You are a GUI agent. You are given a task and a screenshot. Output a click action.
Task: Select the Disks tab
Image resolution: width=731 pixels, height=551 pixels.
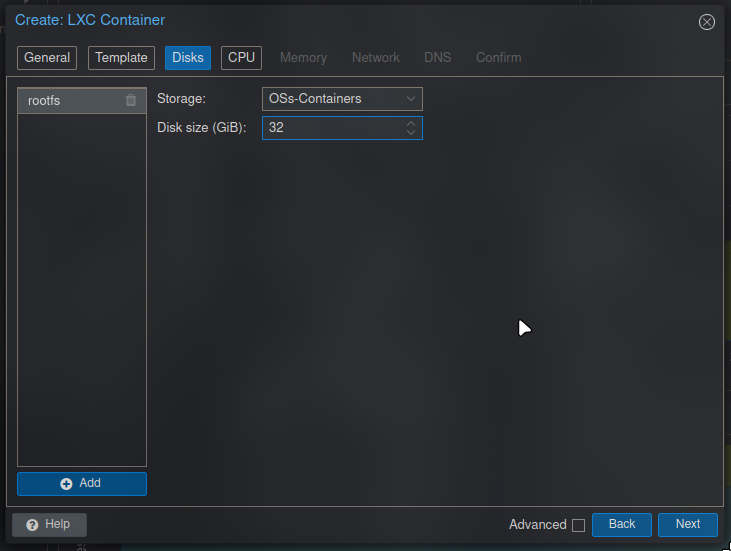tap(188, 58)
